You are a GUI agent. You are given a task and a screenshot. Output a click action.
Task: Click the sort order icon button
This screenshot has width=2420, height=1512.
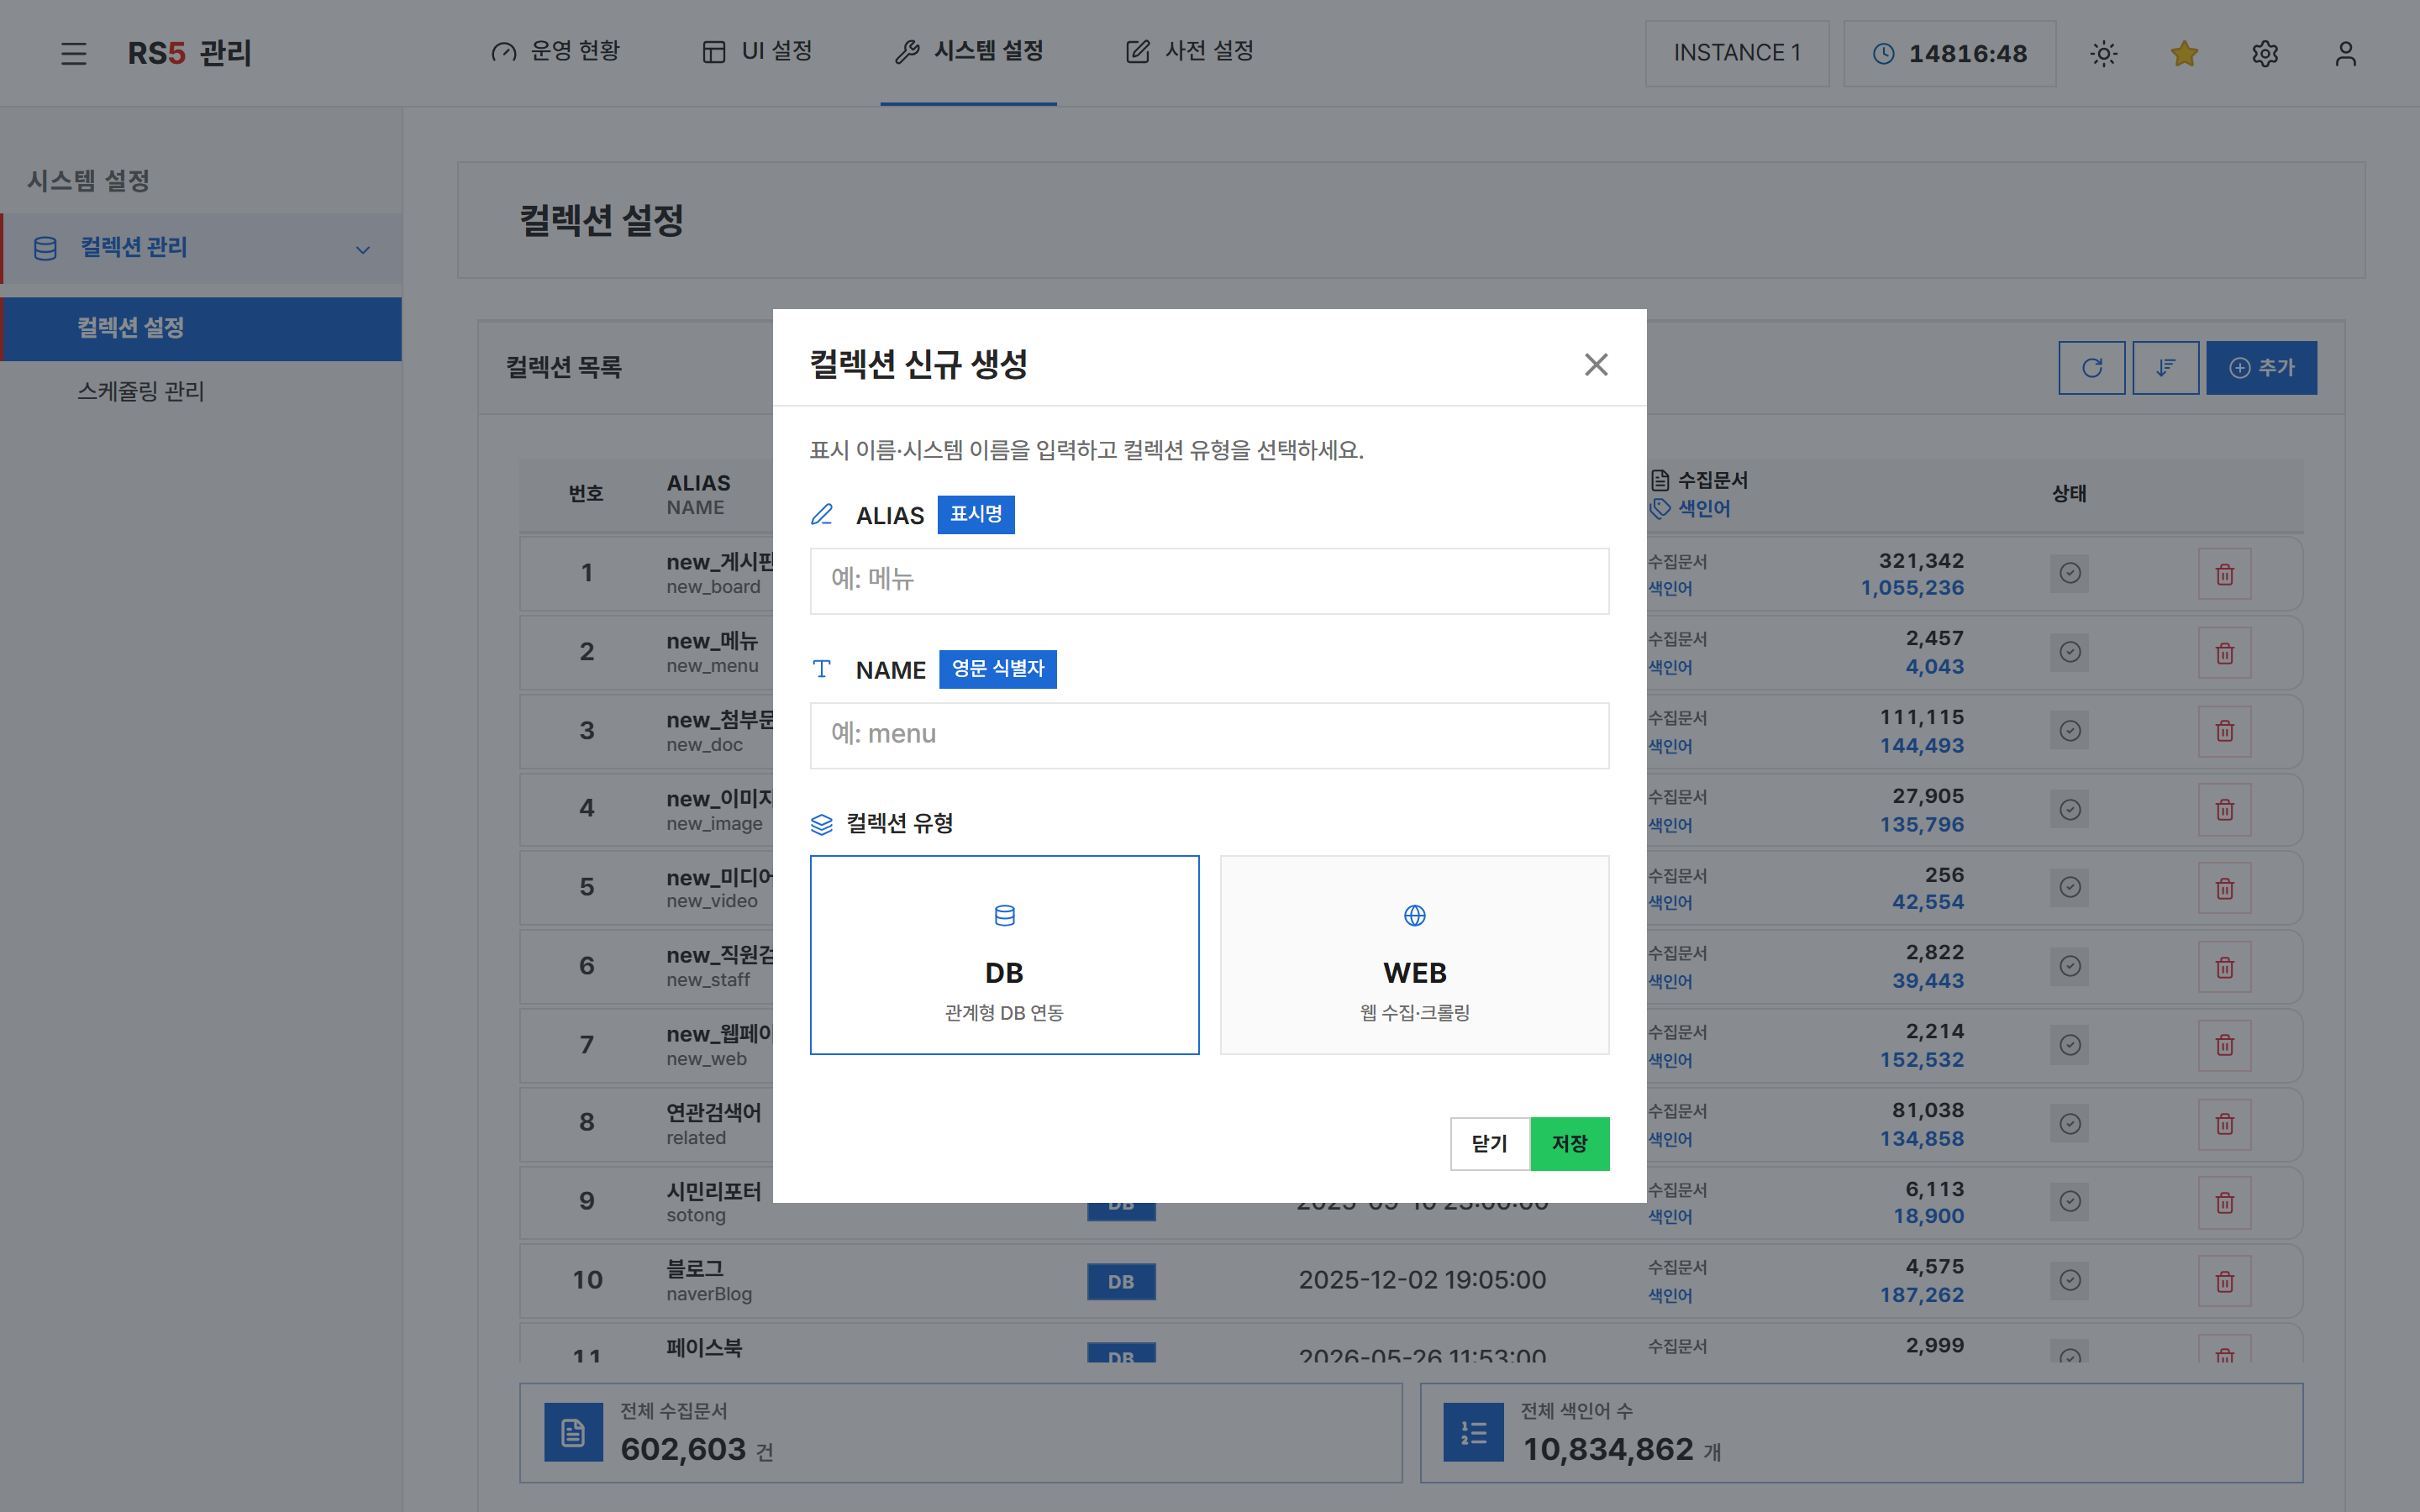click(2165, 368)
